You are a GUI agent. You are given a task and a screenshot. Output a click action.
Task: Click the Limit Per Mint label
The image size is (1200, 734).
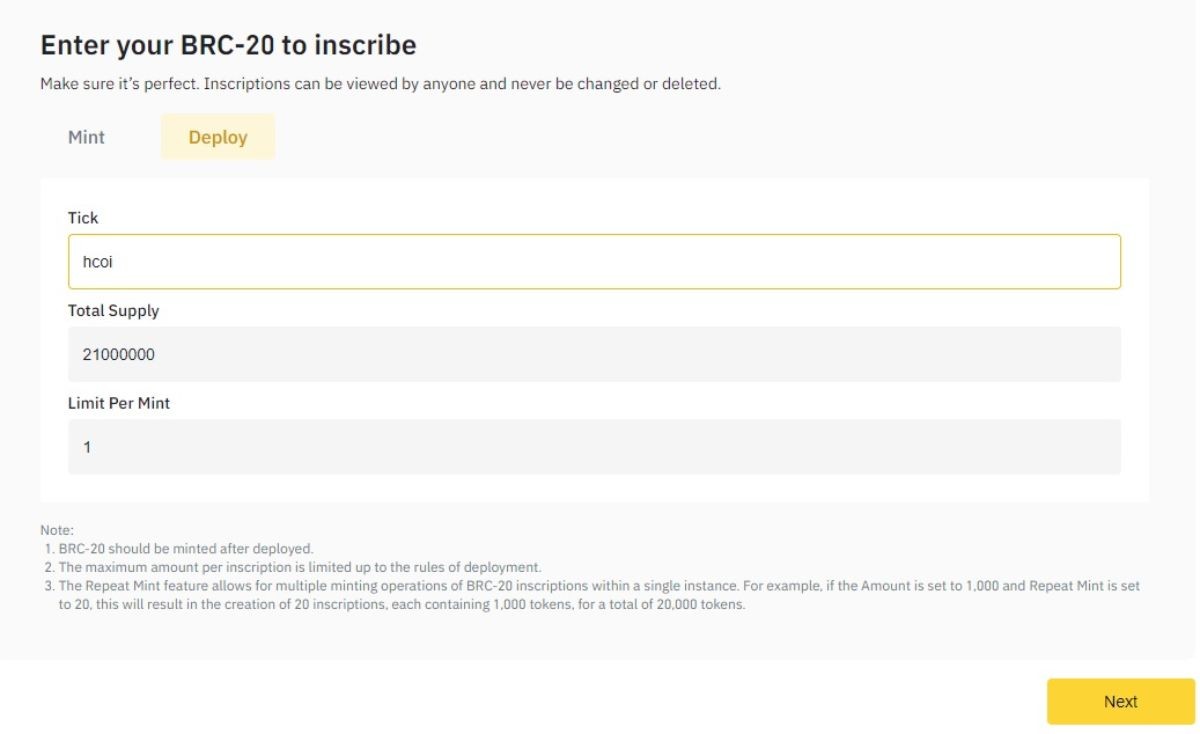119,403
